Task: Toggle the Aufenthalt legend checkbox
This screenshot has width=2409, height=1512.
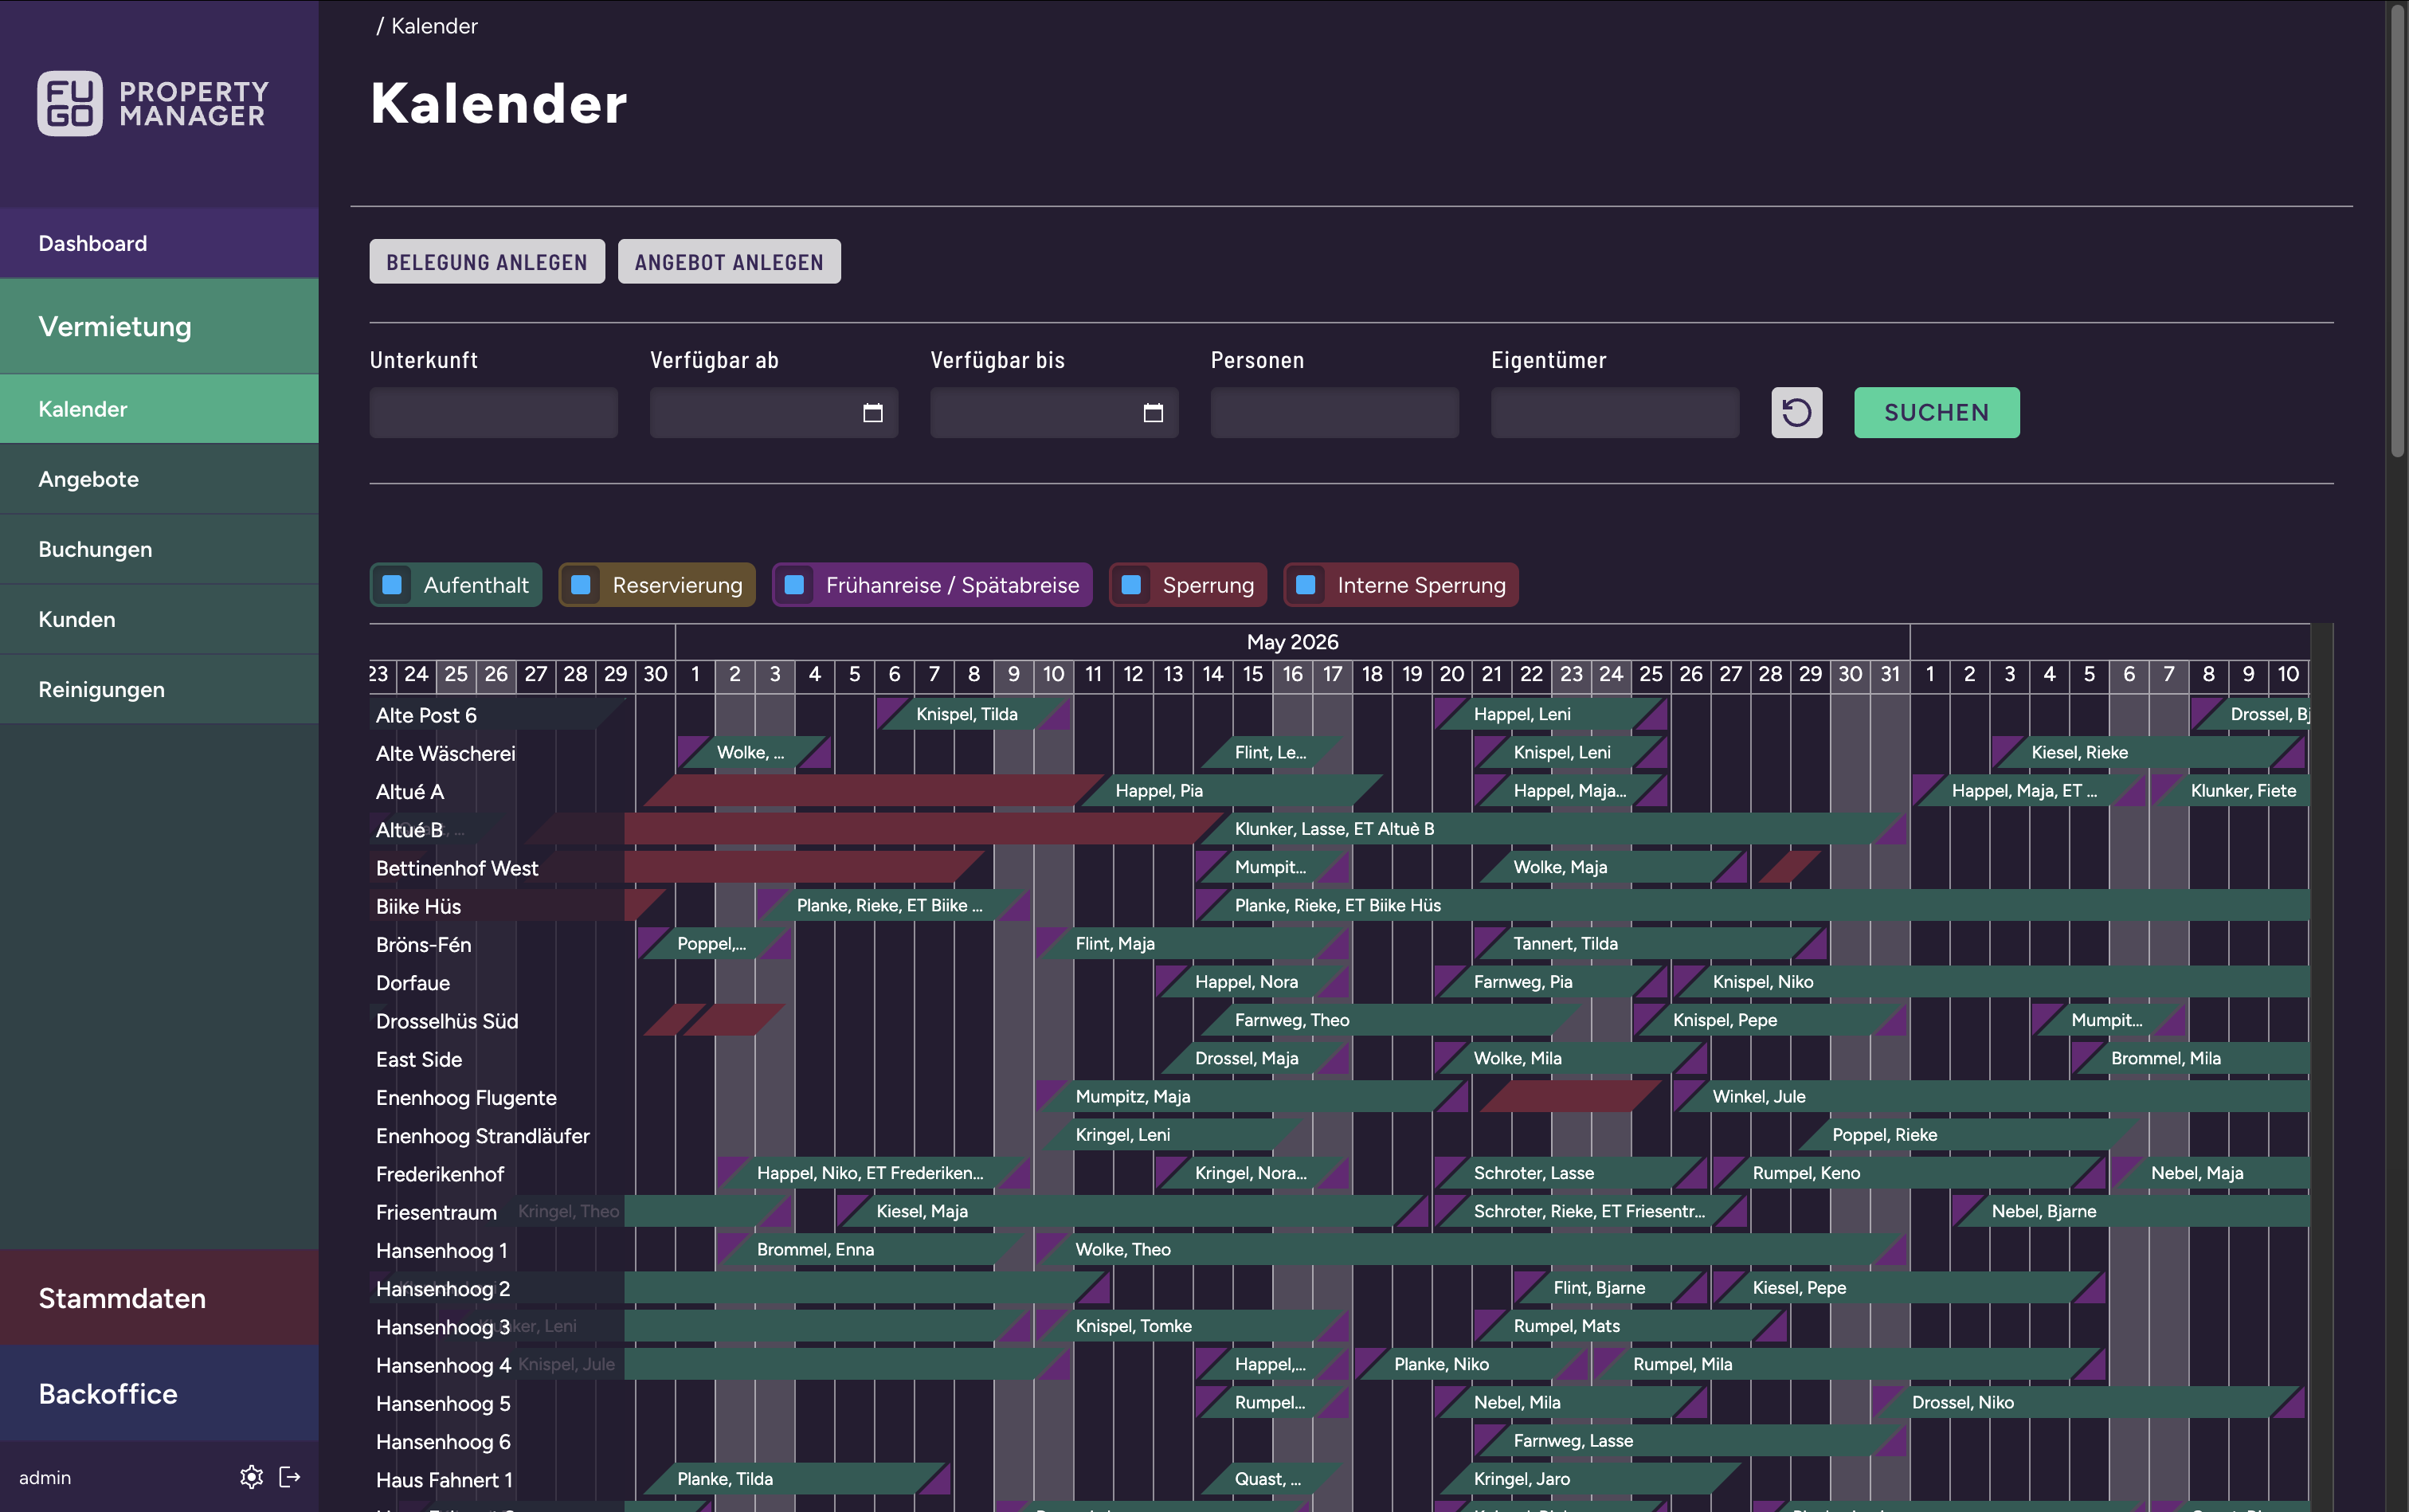Action: click(392, 585)
